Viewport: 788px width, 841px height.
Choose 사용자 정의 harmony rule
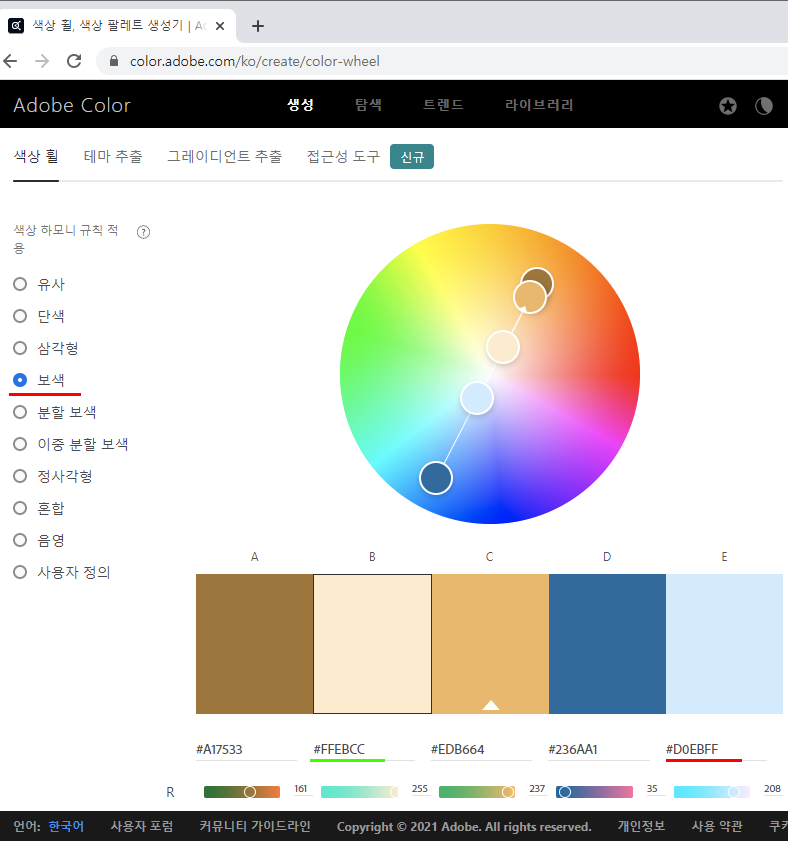tap(20, 572)
